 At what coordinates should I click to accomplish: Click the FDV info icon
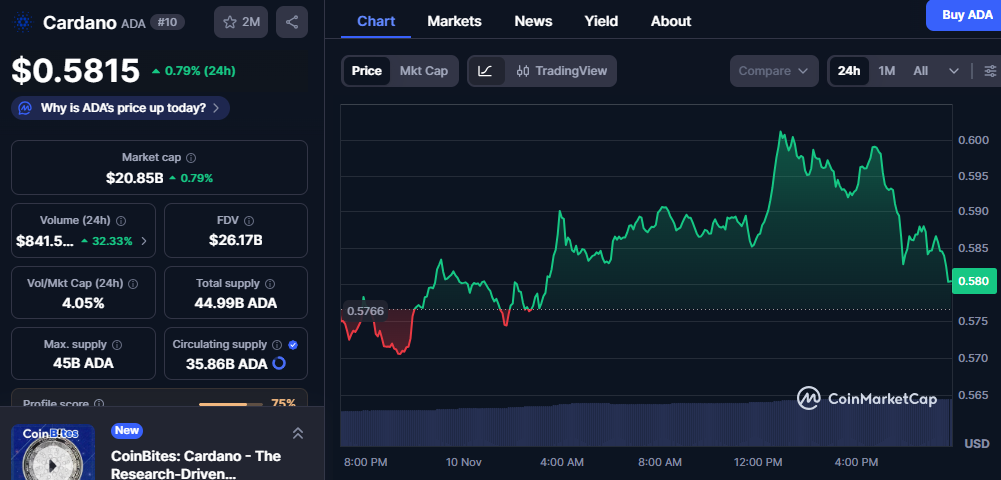tap(249, 221)
